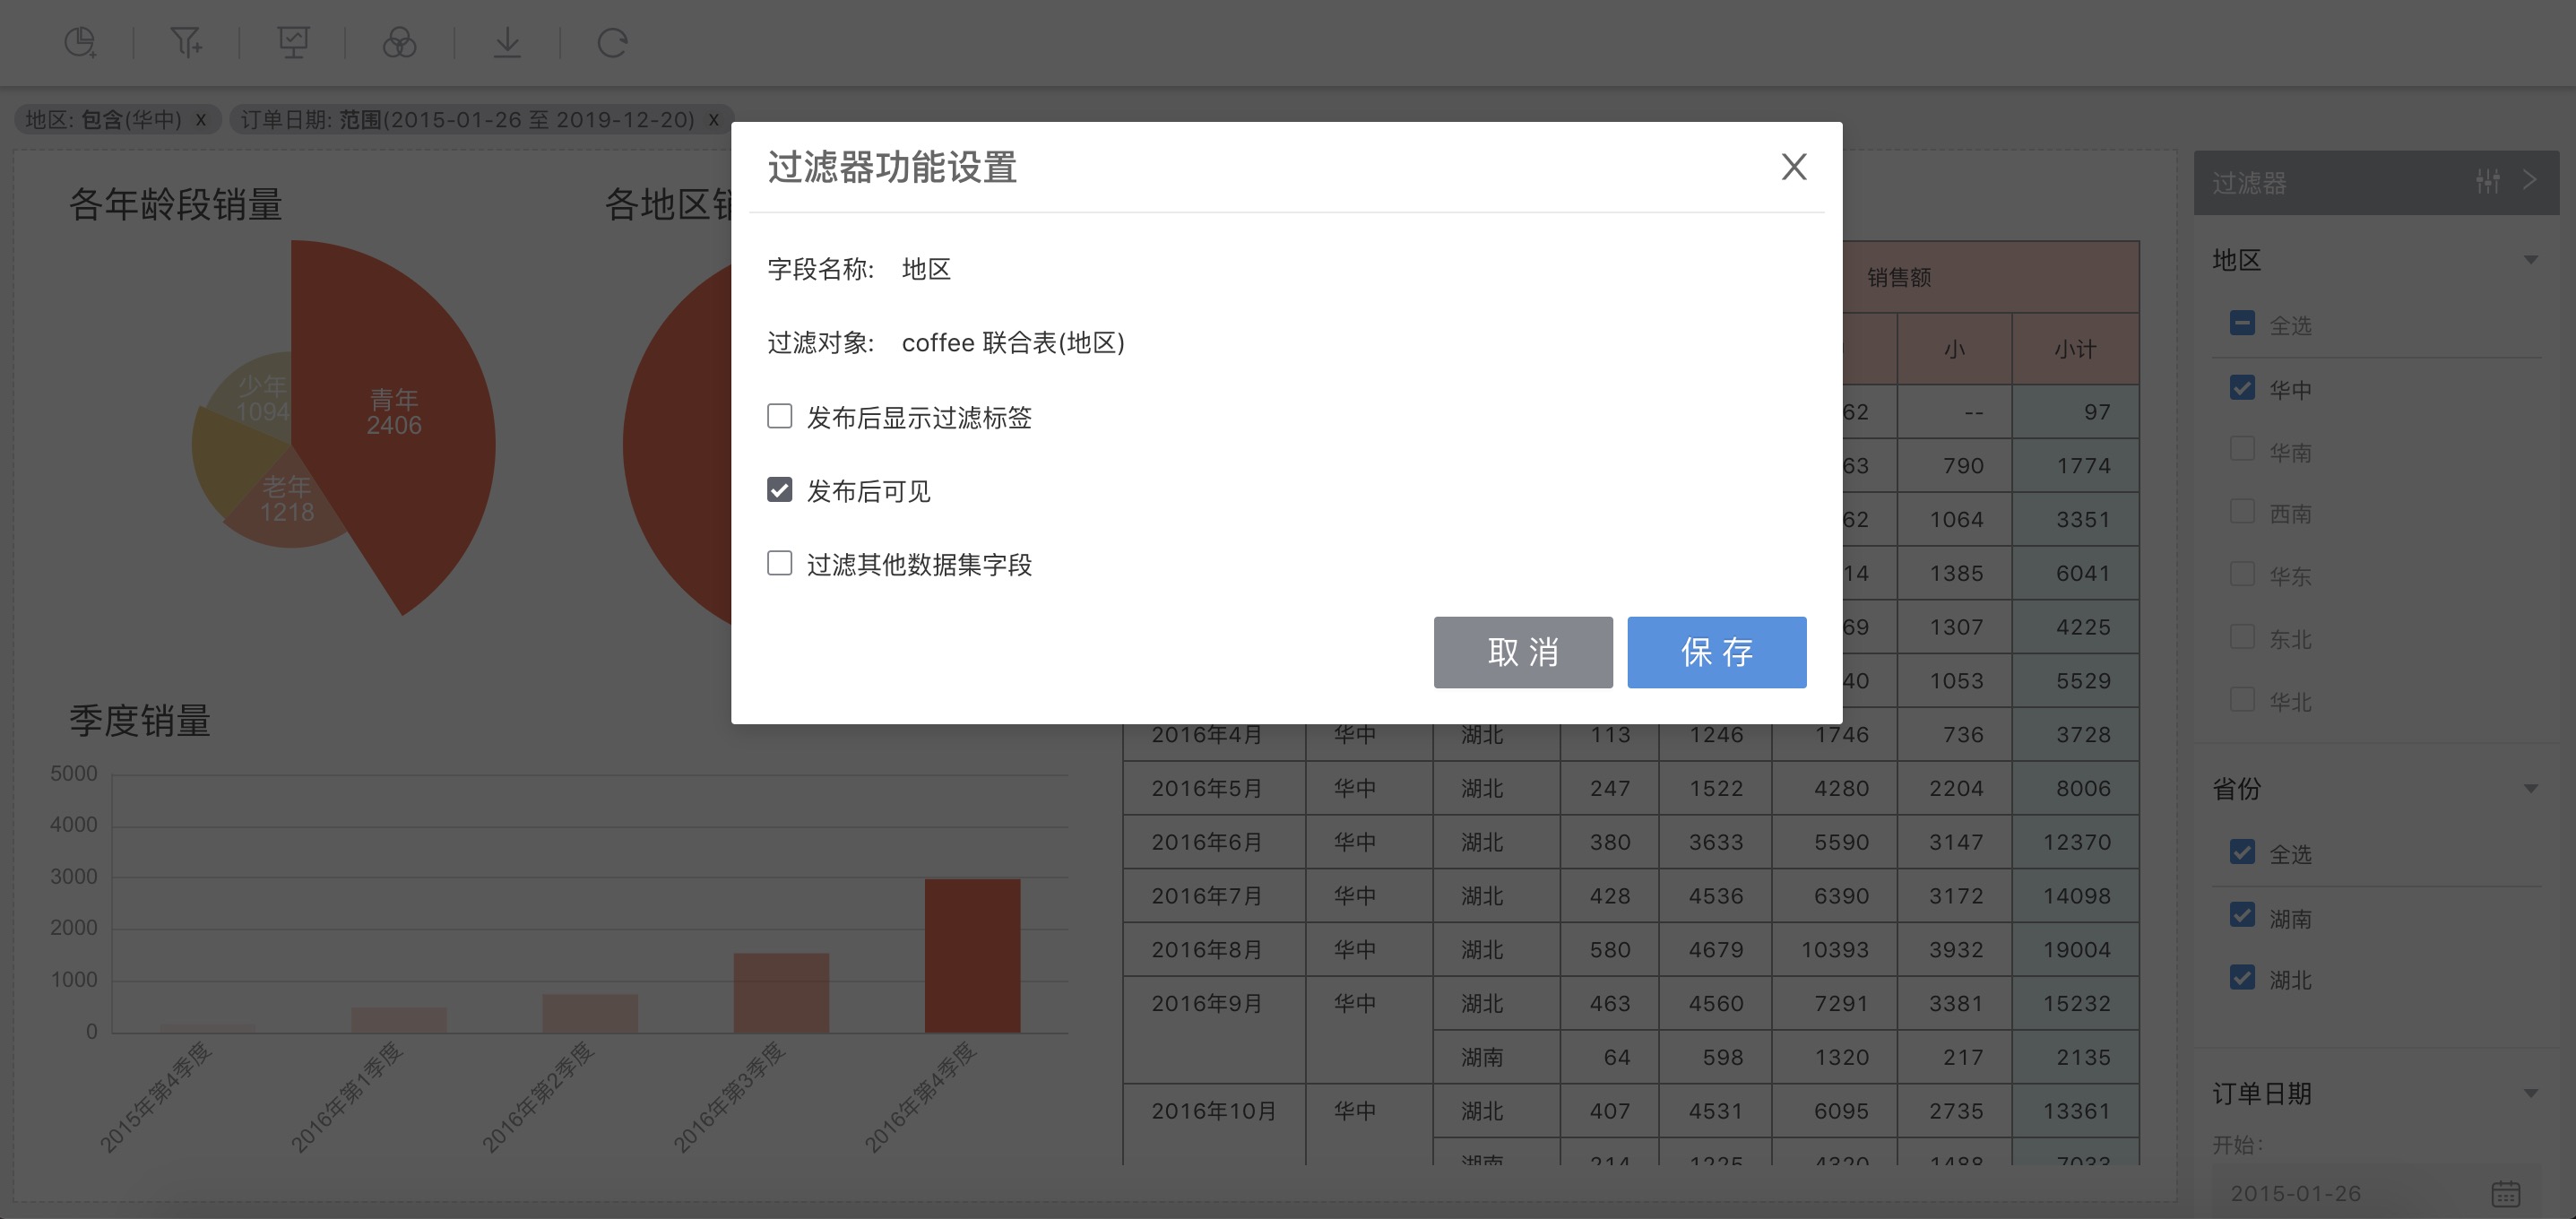Enable 发布后显示过滤标签 checkbox

[x=780, y=416]
